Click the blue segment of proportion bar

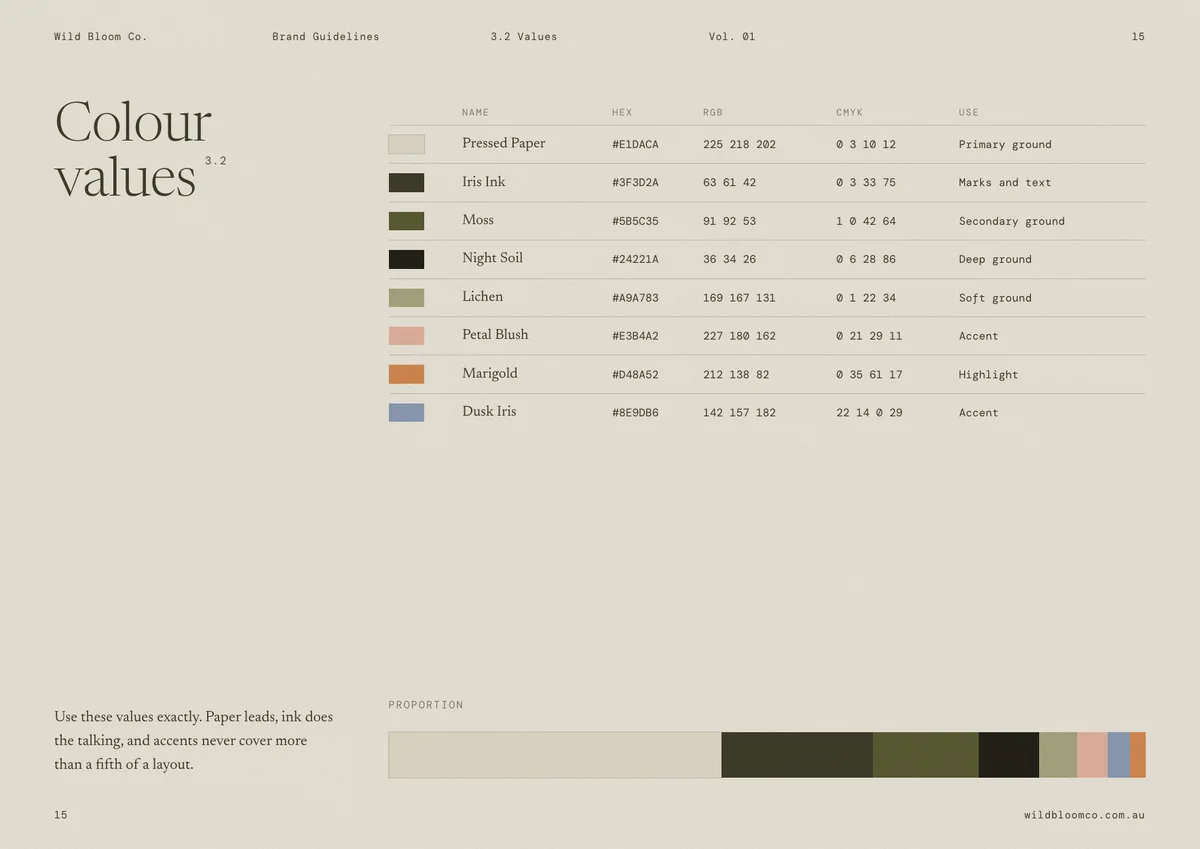point(1119,755)
